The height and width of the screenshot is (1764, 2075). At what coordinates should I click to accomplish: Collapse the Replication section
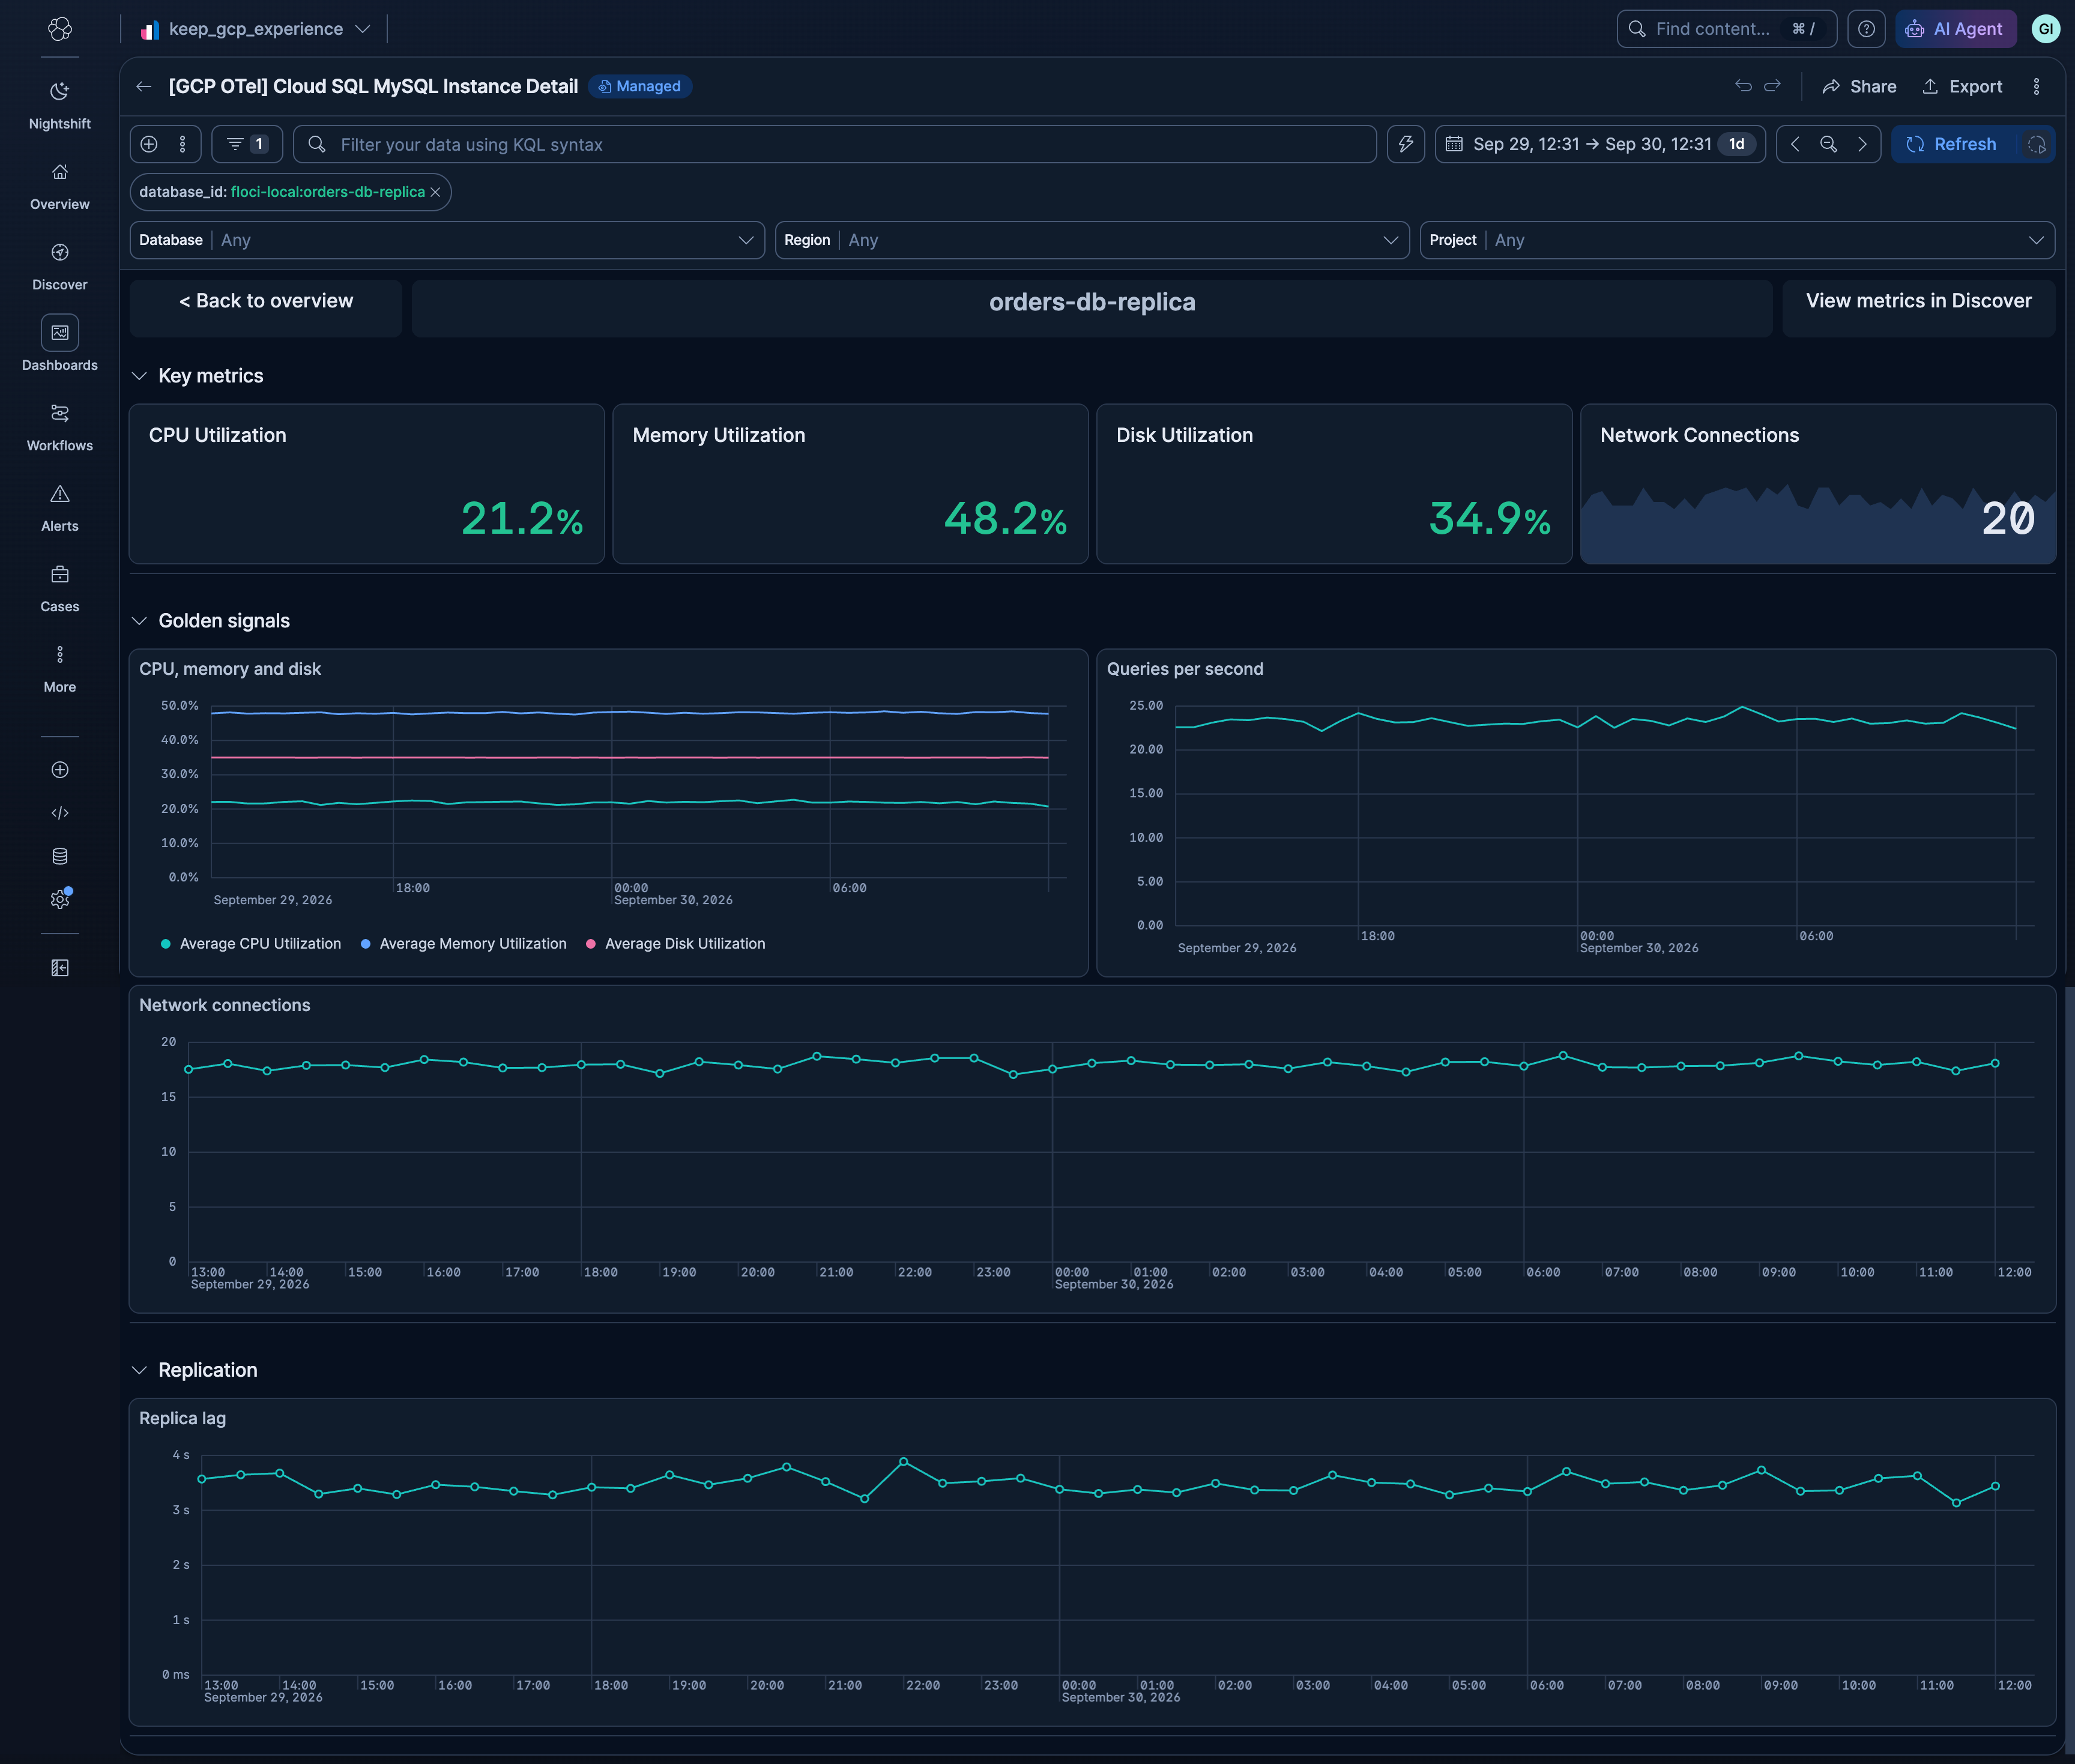139,1370
